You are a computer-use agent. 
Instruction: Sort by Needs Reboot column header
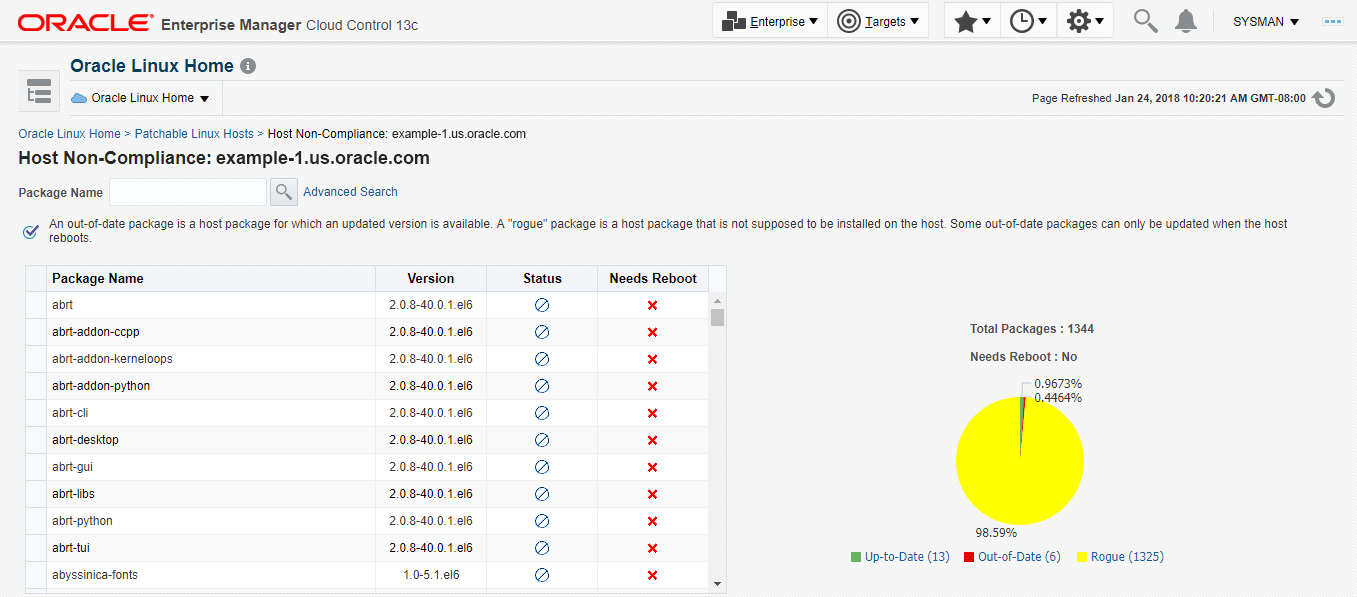(x=653, y=278)
